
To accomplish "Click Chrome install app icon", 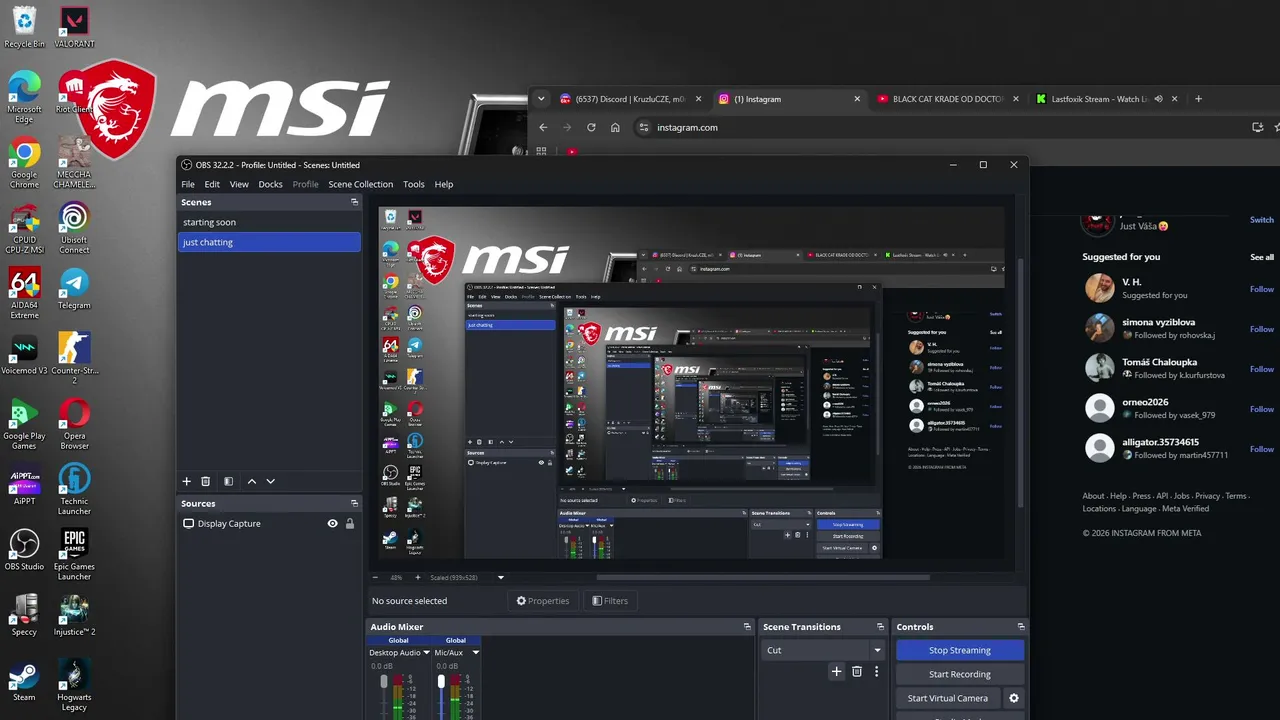I will 1258,127.
